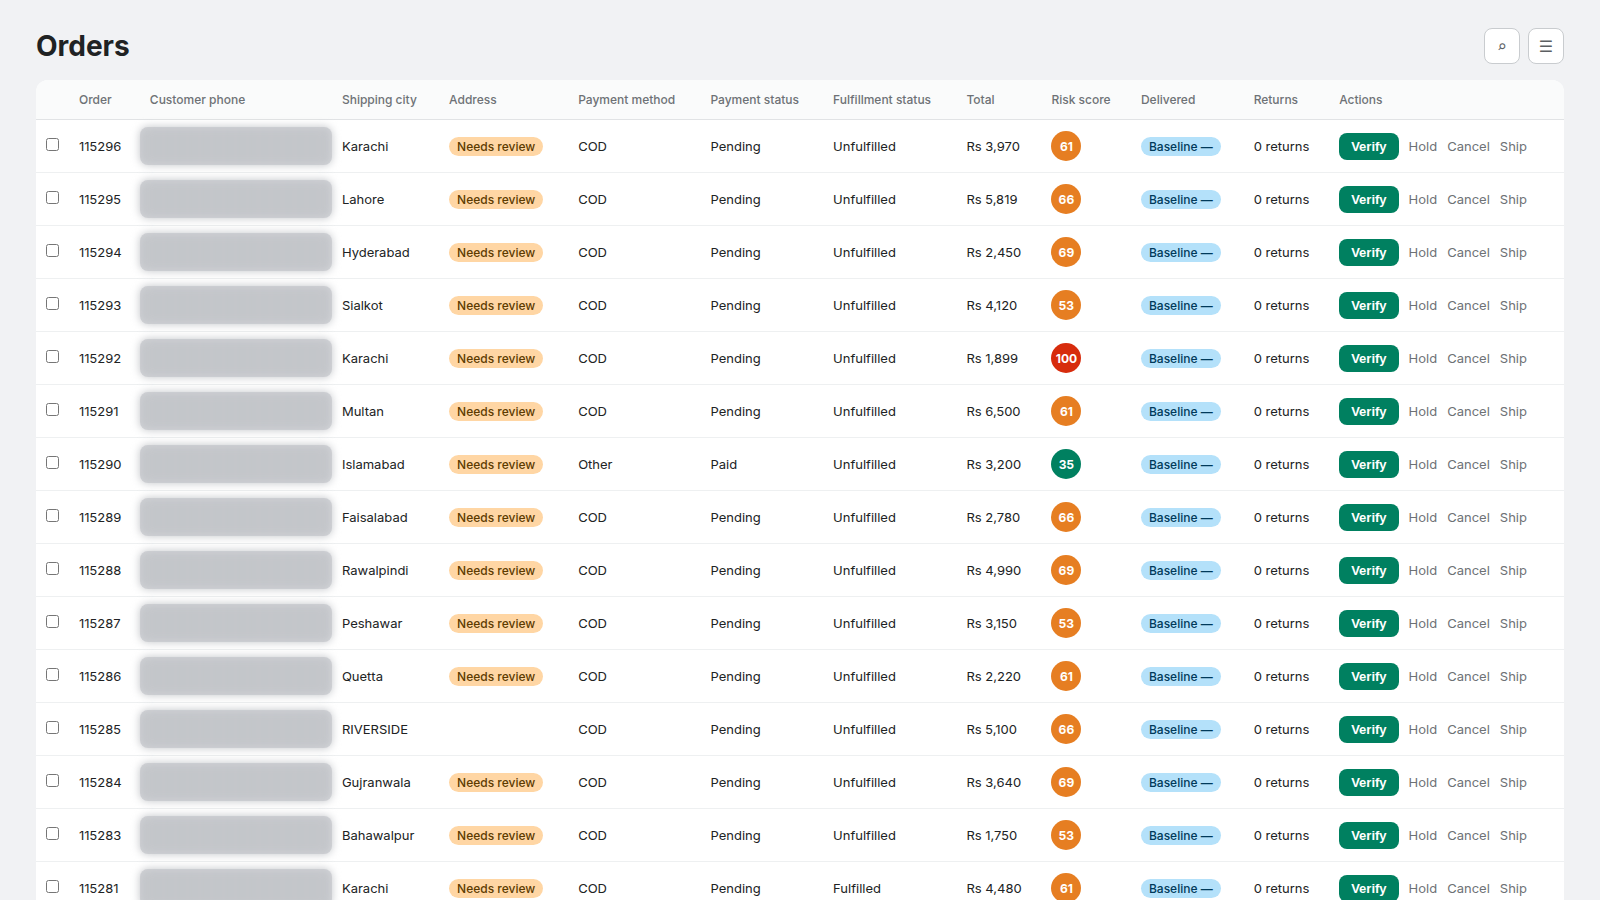Open the hamburger menu button

[x=1546, y=46]
